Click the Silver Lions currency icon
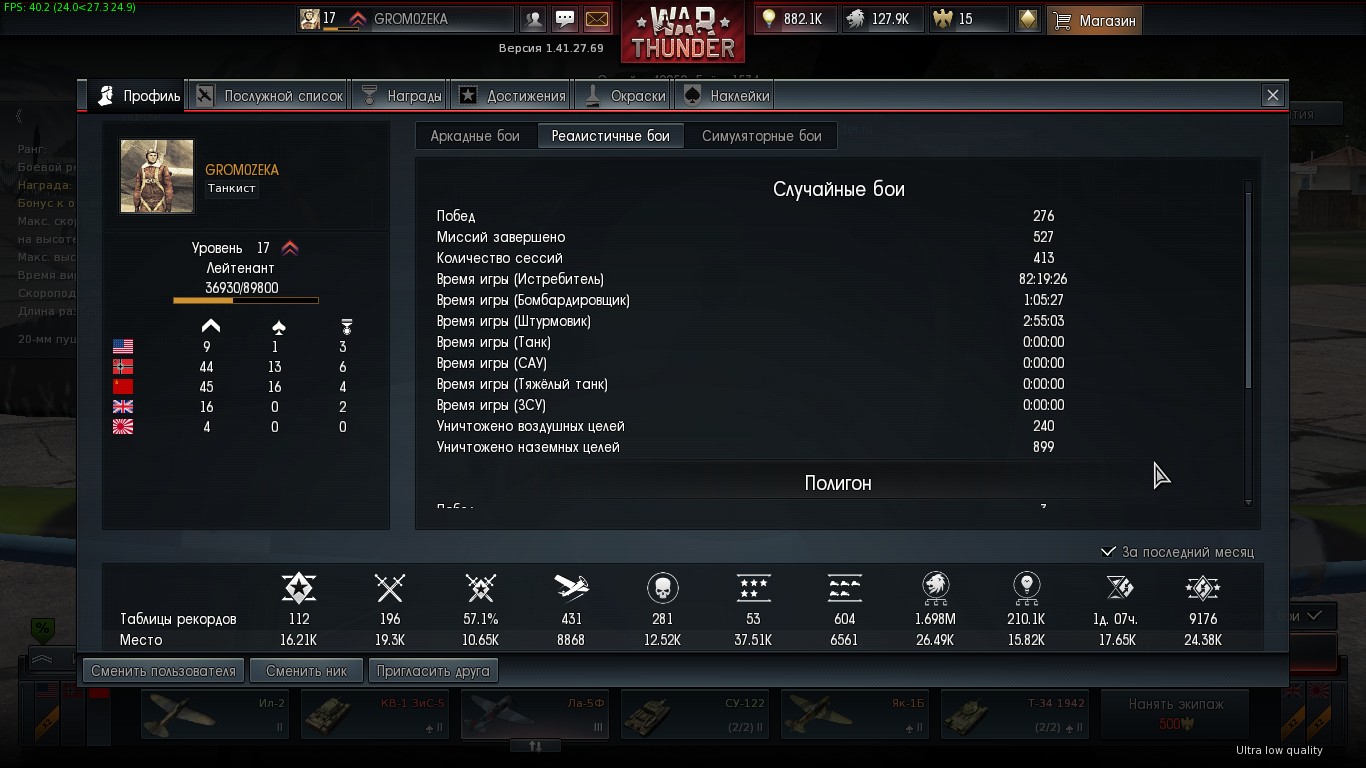The width and height of the screenshot is (1366, 768). point(855,19)
